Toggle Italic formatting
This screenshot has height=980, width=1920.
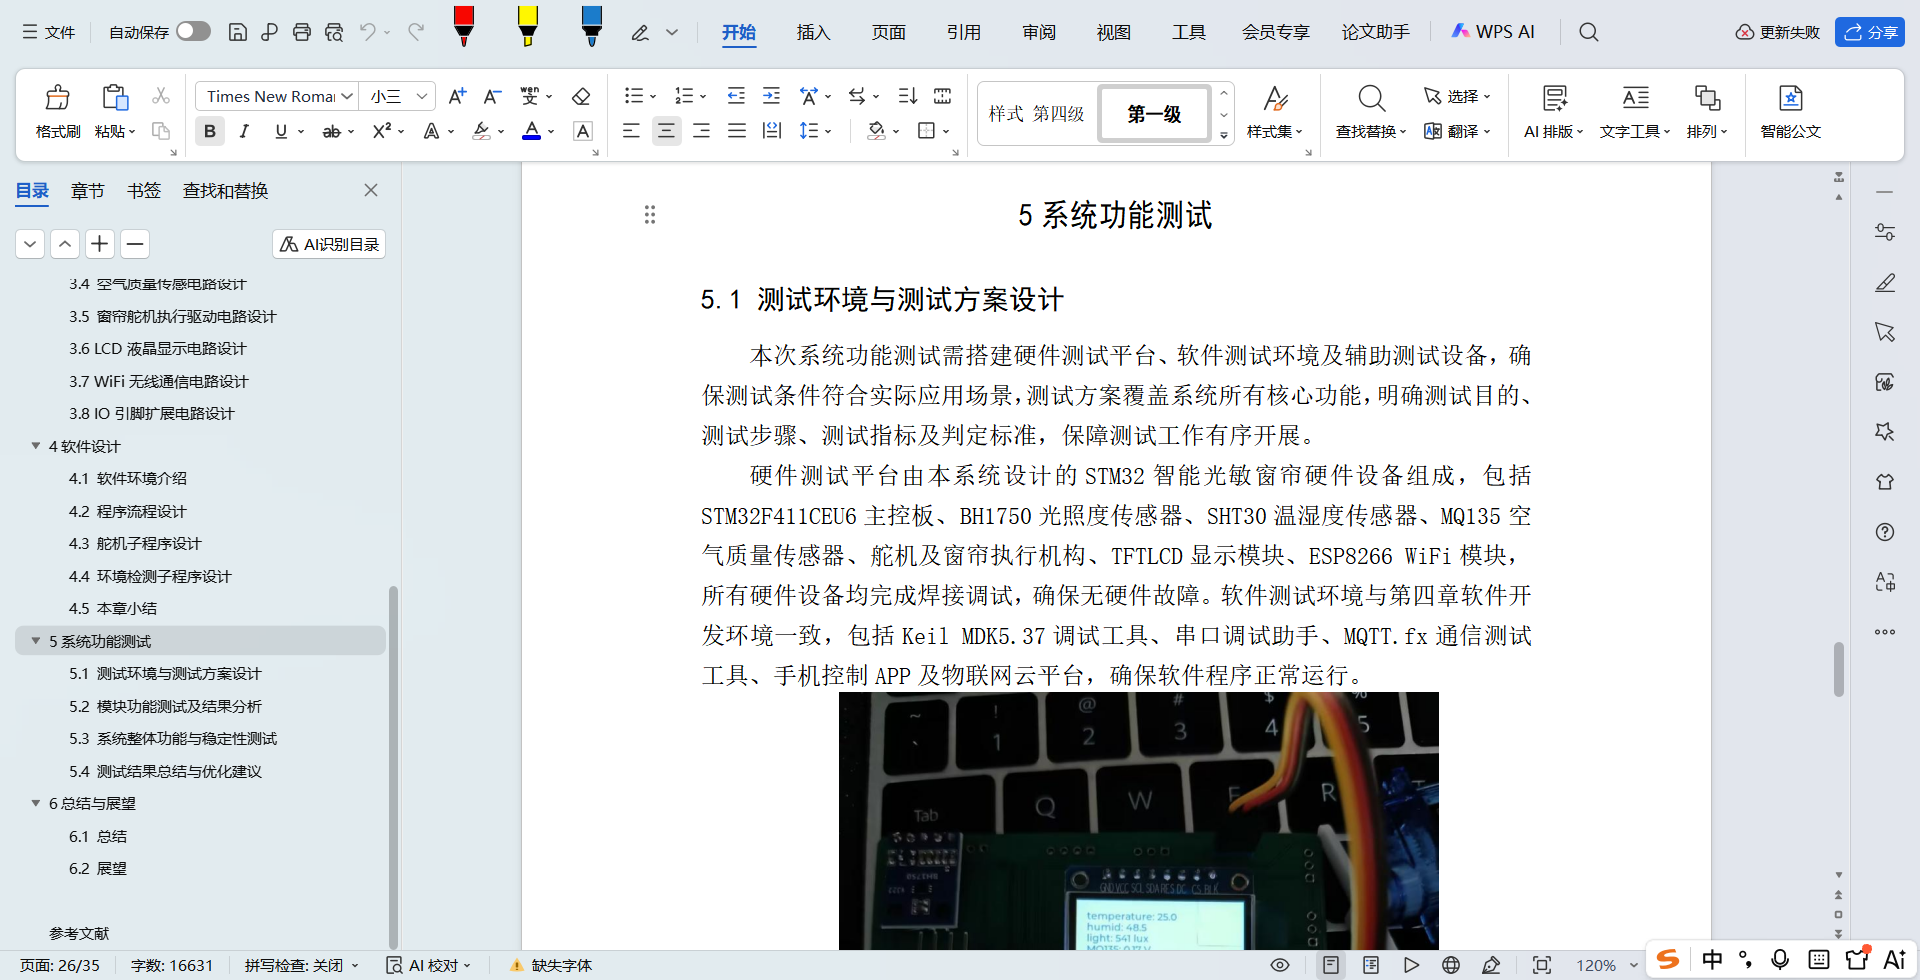(244, 131)
